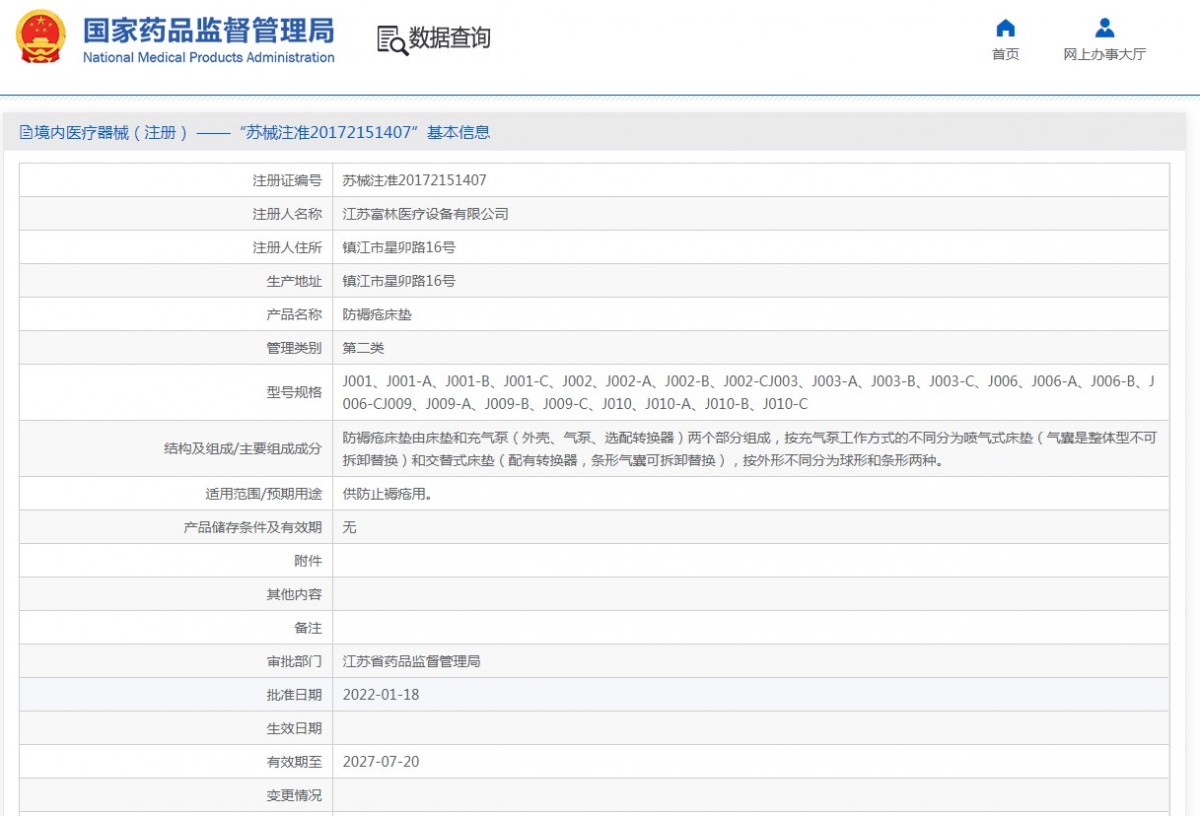Select intended use 供防止褥疮用。
This screenshot has width=1200, height=816.
click(387, 494)
